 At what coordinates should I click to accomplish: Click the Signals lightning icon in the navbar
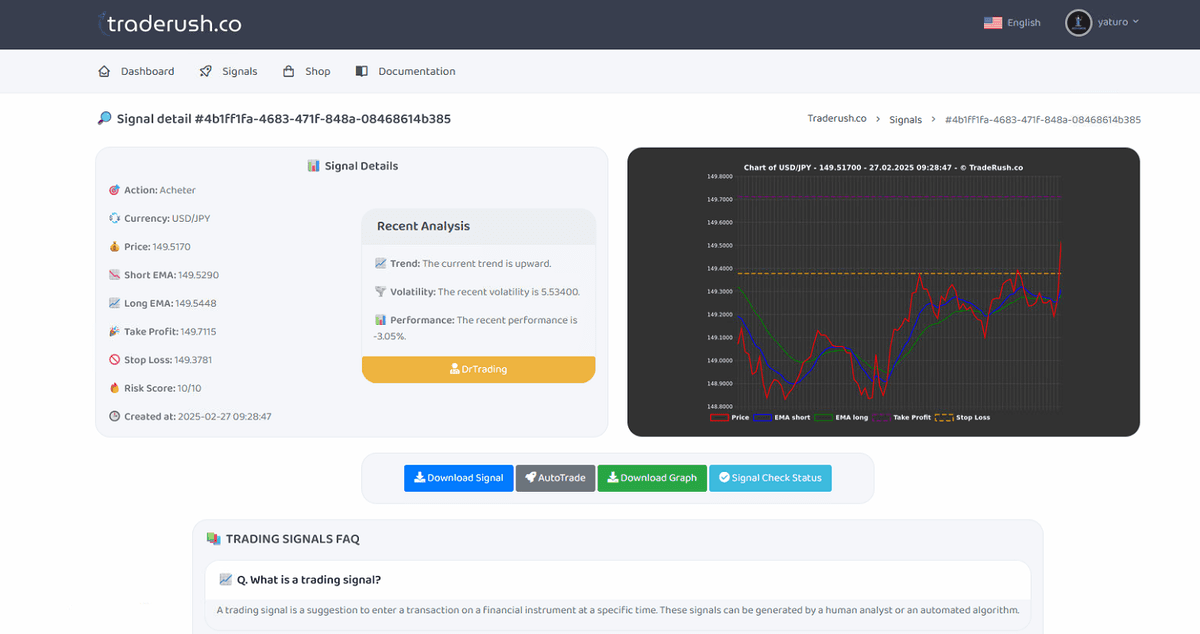(205, 71)
